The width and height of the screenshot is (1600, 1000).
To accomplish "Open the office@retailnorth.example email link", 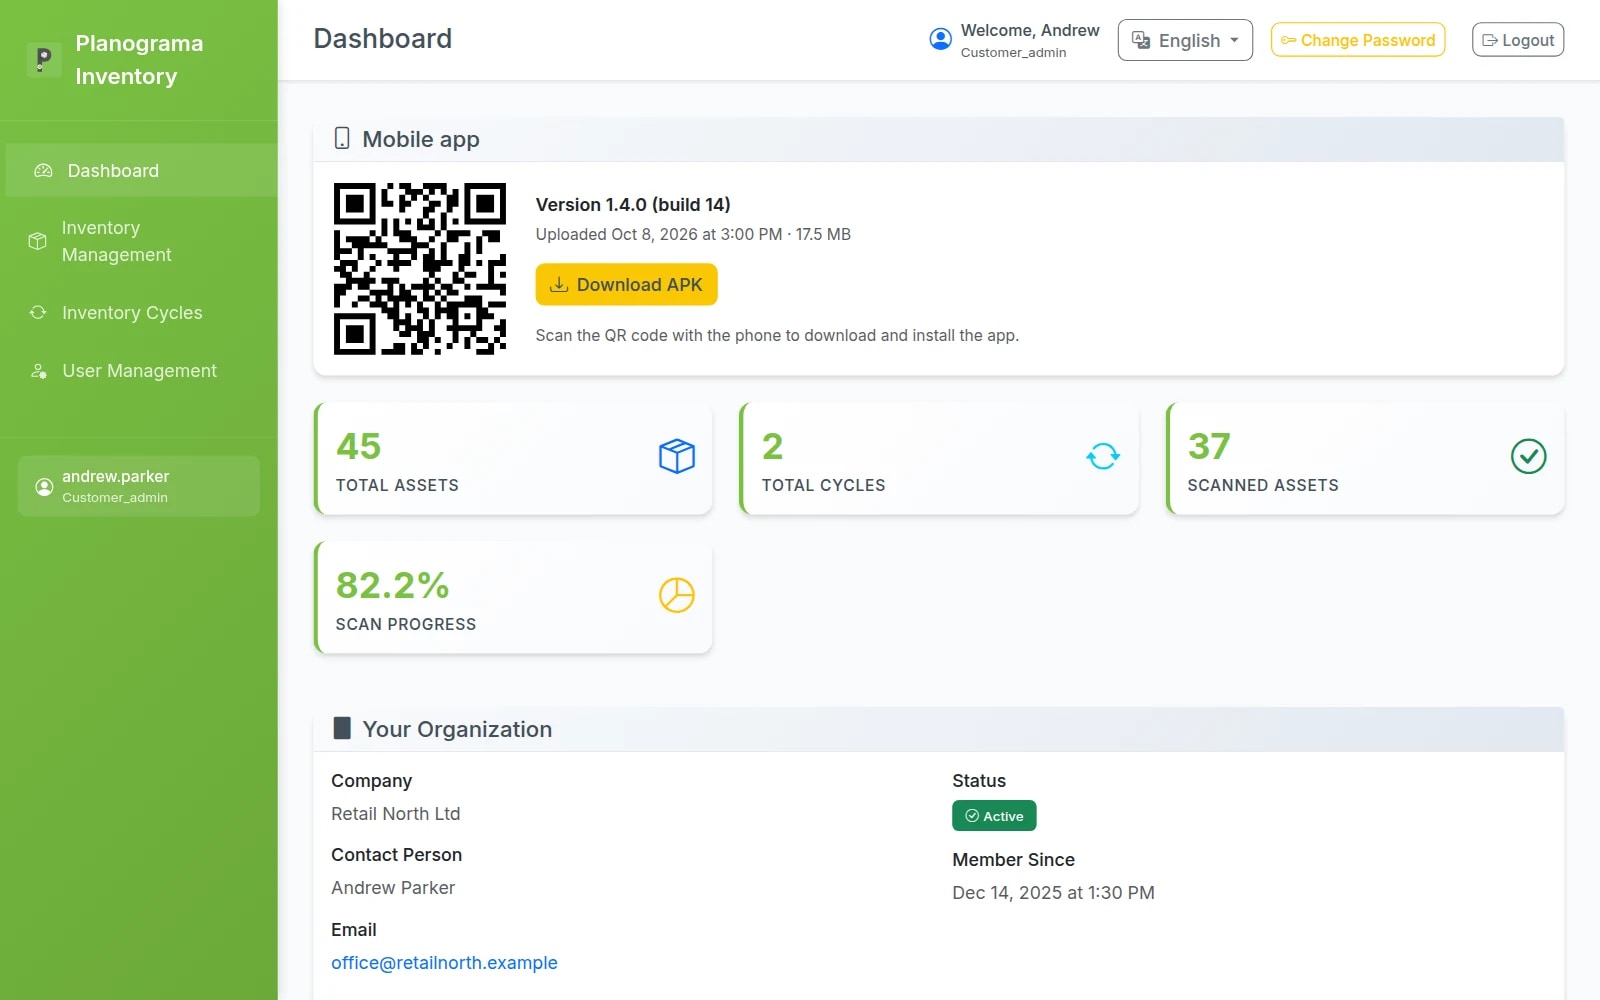I will [x=444, y=963].
